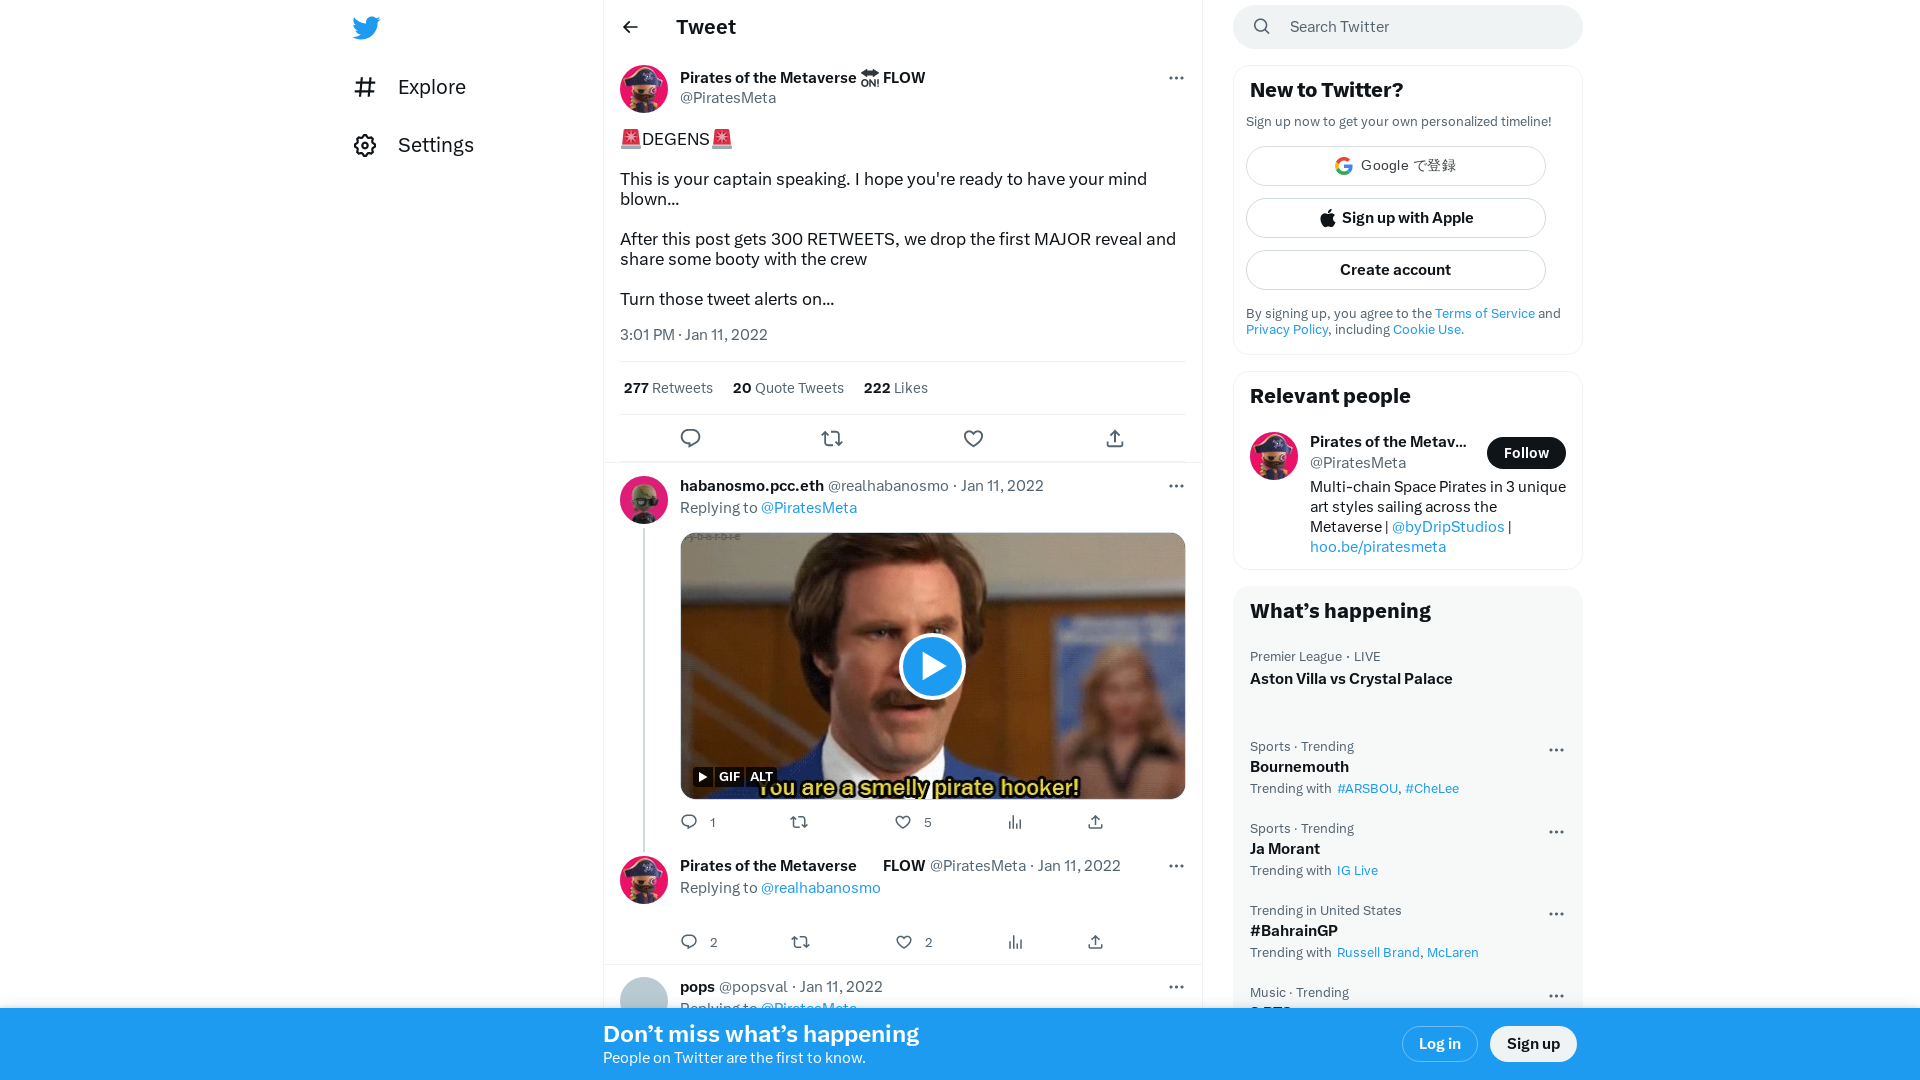Show ALT description of the GIF
Viewport: 1920px width, 1080px height.
pyautogui.click(x=762, y=777)
